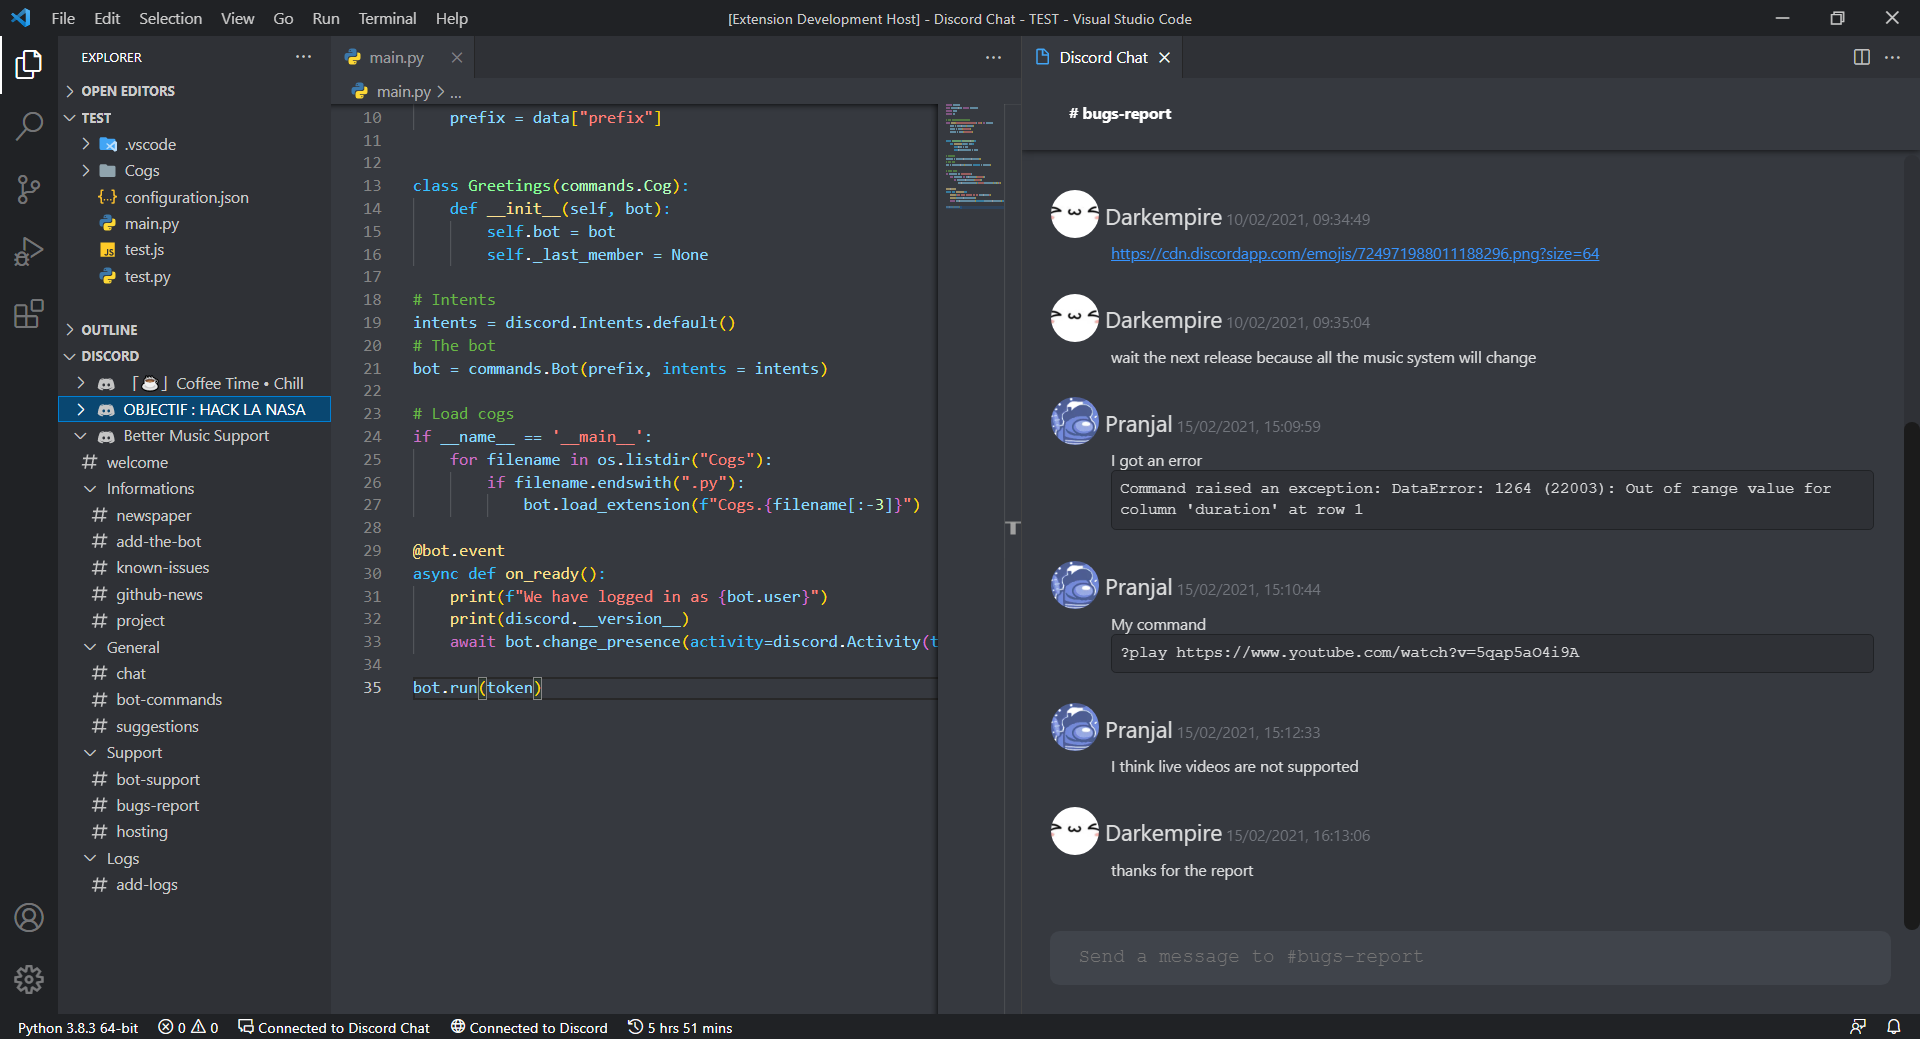The height and width of the screenshot is (1039, 1920).
Task: Click the 5 hrs 51 mins time tracker
Action: (680, 1027)
